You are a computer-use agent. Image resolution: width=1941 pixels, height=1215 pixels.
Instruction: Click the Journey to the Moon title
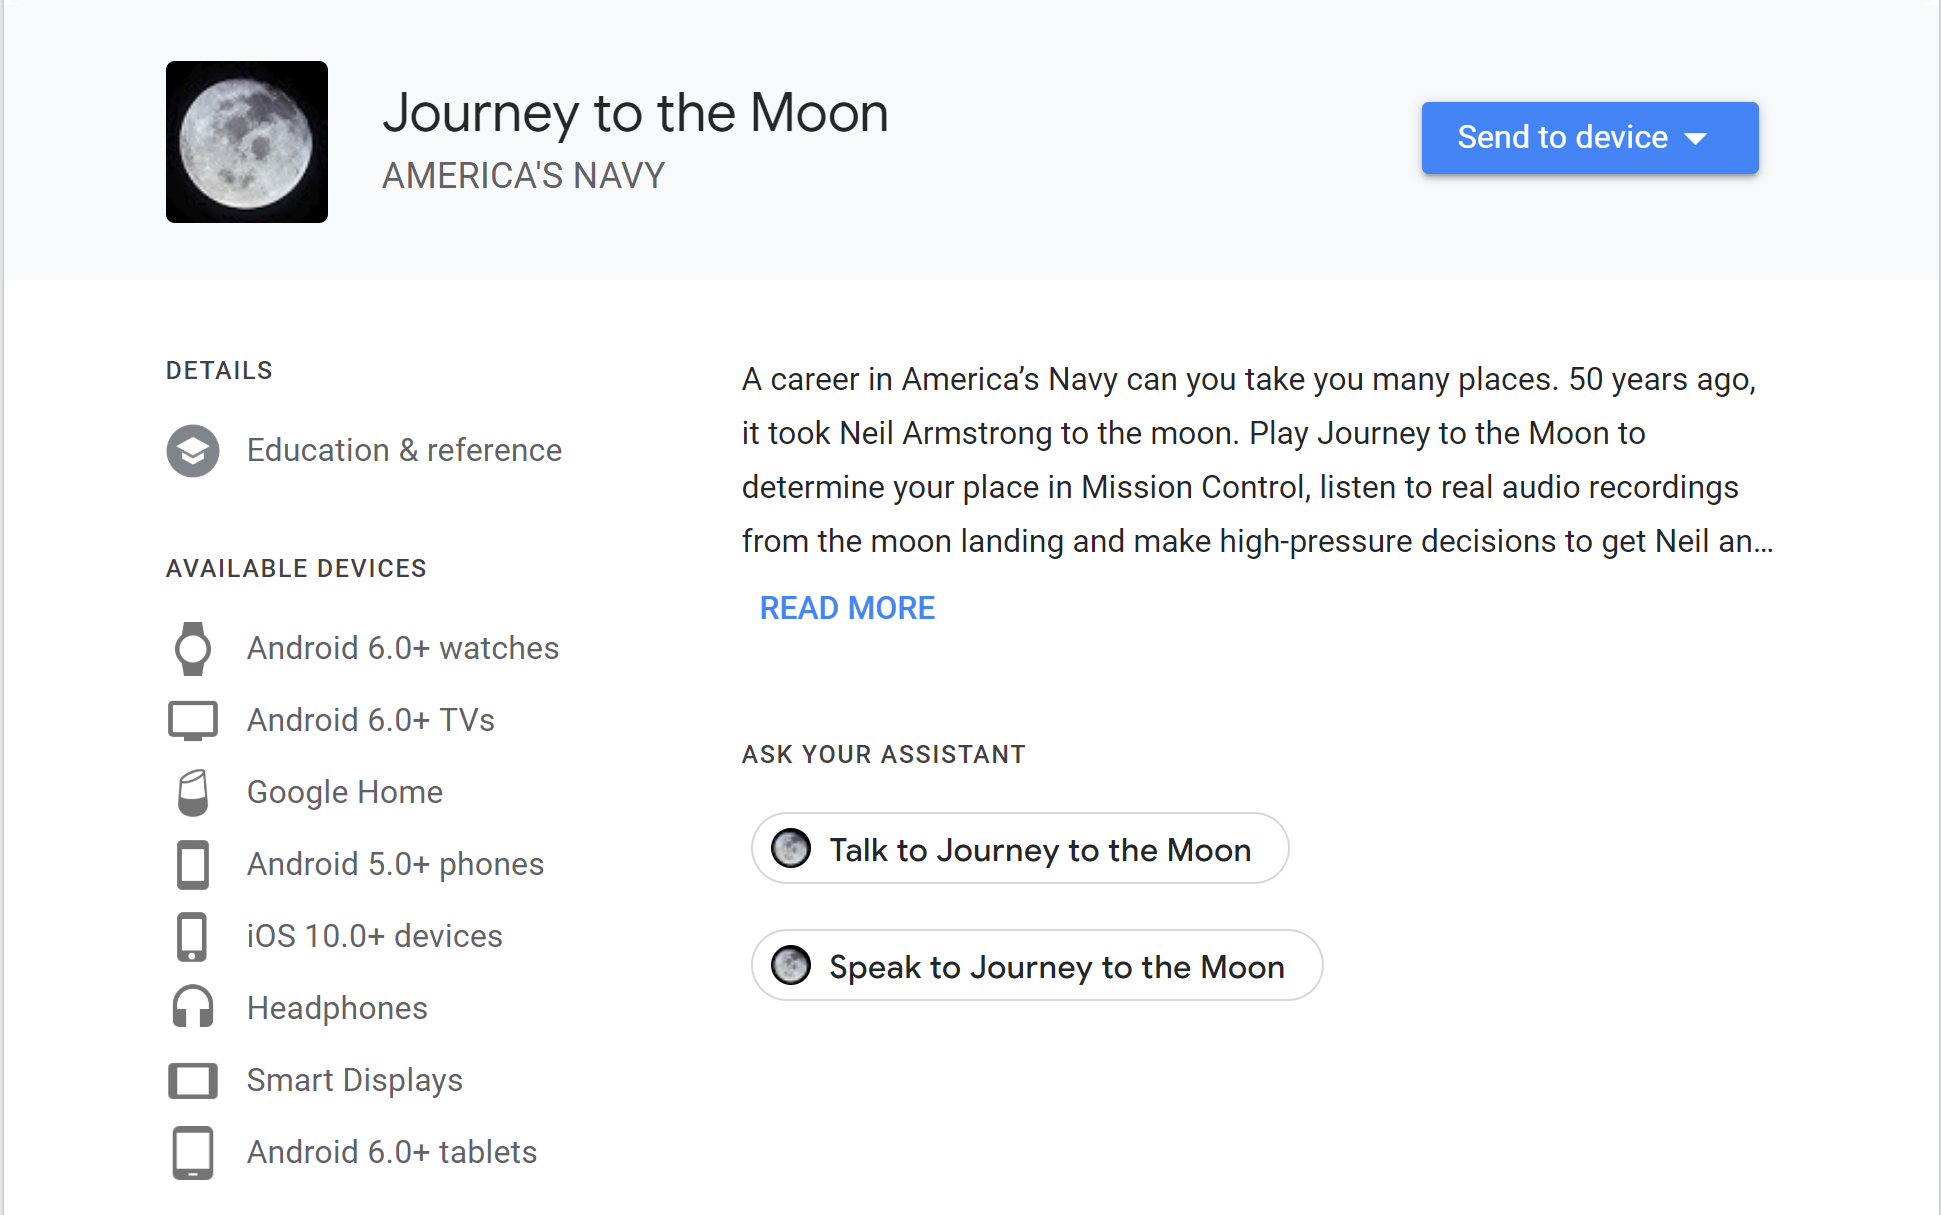tap(635, 113)
